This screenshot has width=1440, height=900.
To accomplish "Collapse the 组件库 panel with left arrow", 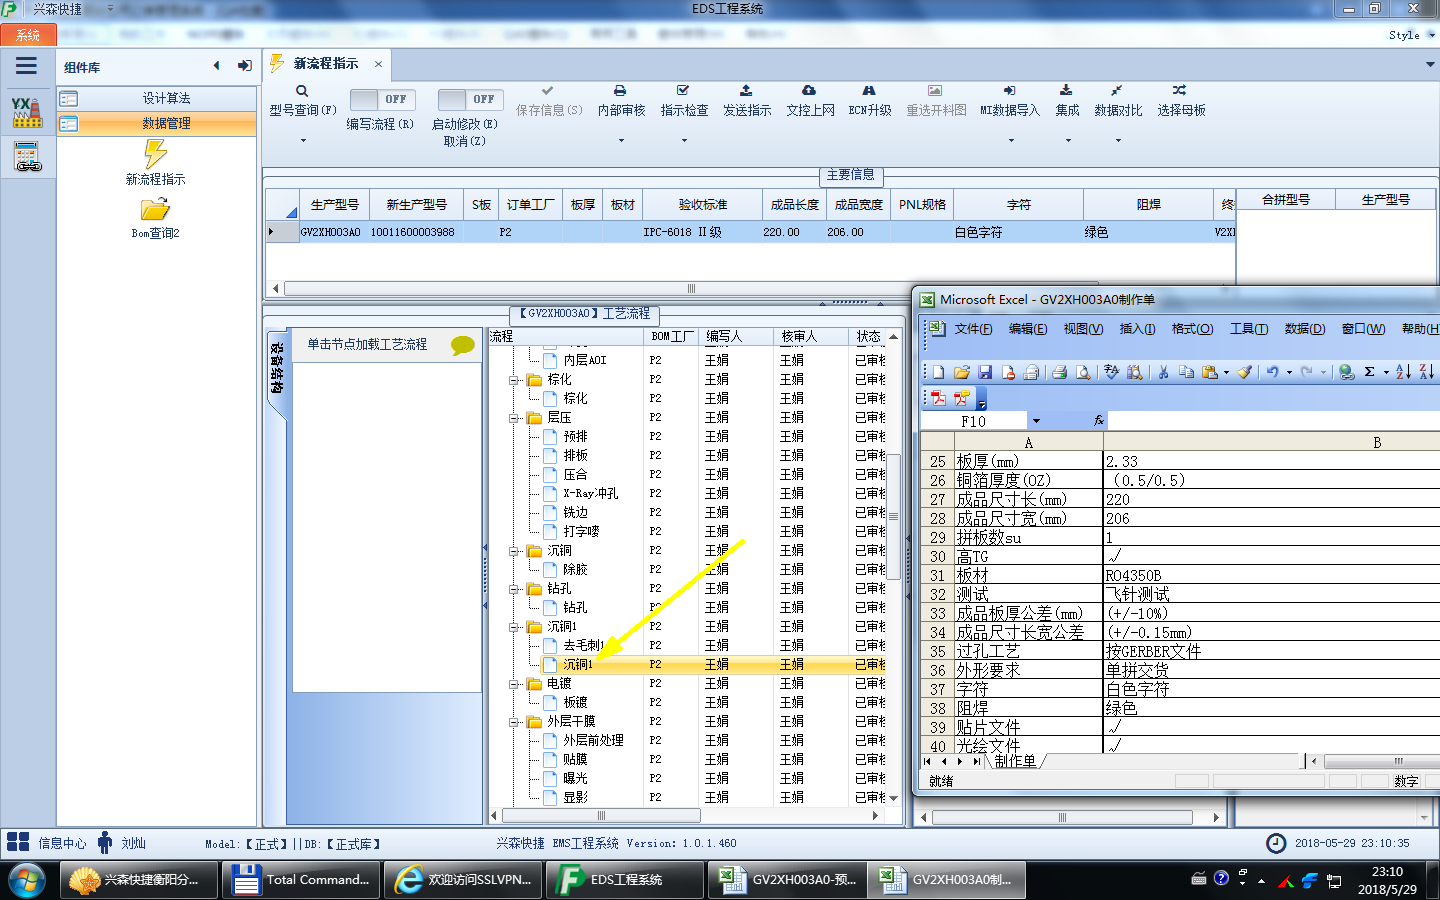I will tap(216, 66).
